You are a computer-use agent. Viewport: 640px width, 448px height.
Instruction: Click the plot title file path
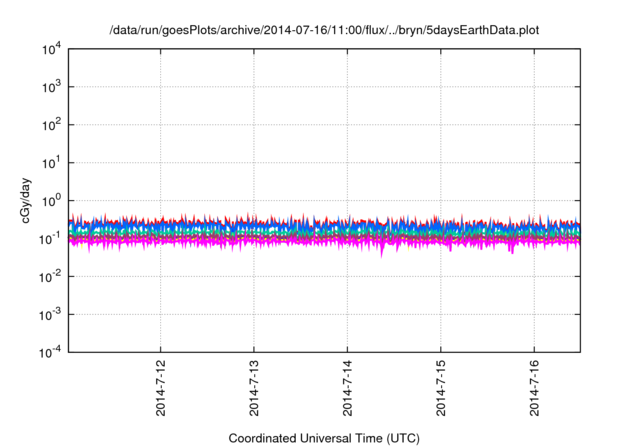pyautogui.click(x=324, y=30)
